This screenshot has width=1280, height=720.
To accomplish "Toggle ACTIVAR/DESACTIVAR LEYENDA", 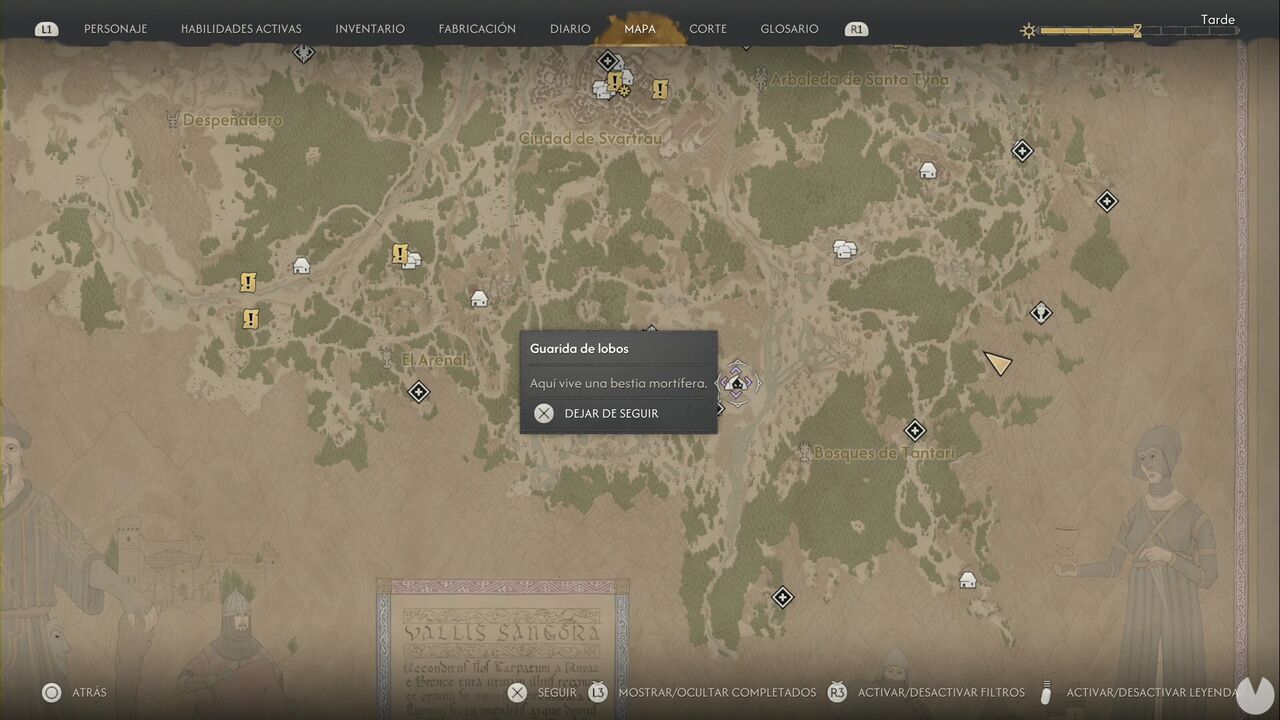I will [x=1138, y=692].
